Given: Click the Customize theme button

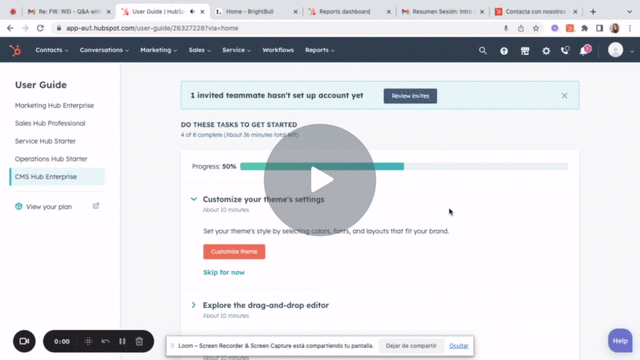Looking at the screenshot, I should [234, 251].
